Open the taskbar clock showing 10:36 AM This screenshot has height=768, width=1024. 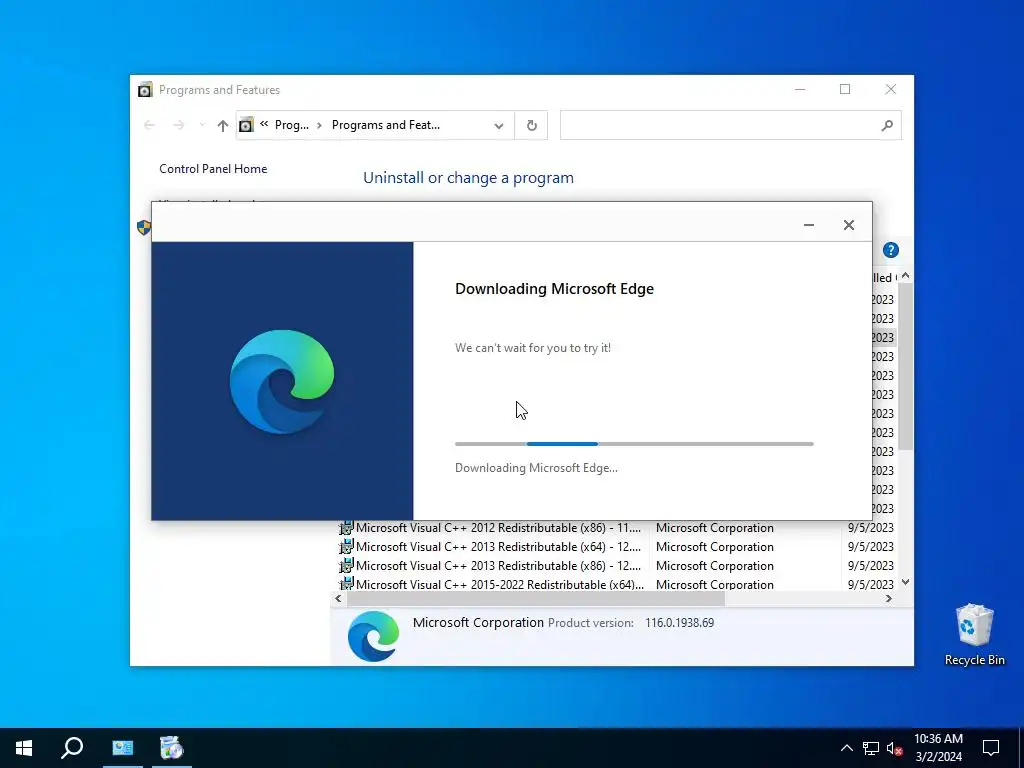coord(938,748)
